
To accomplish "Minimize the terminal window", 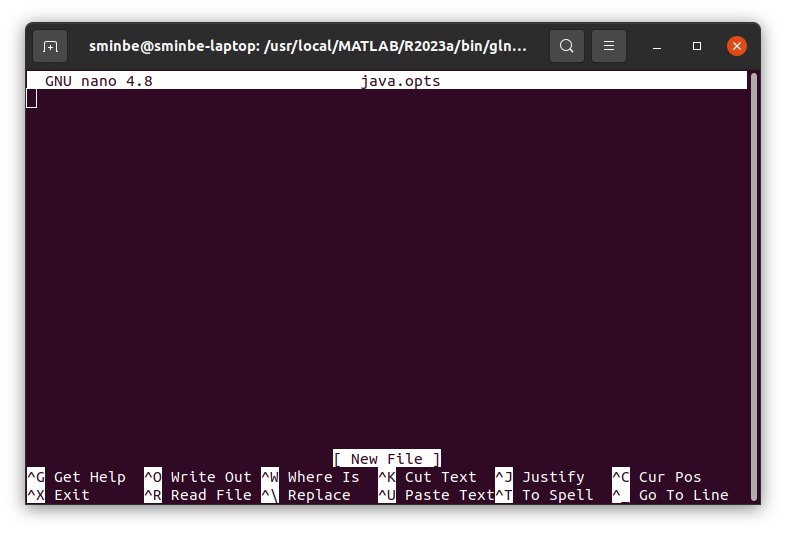I will click(657, 47).
